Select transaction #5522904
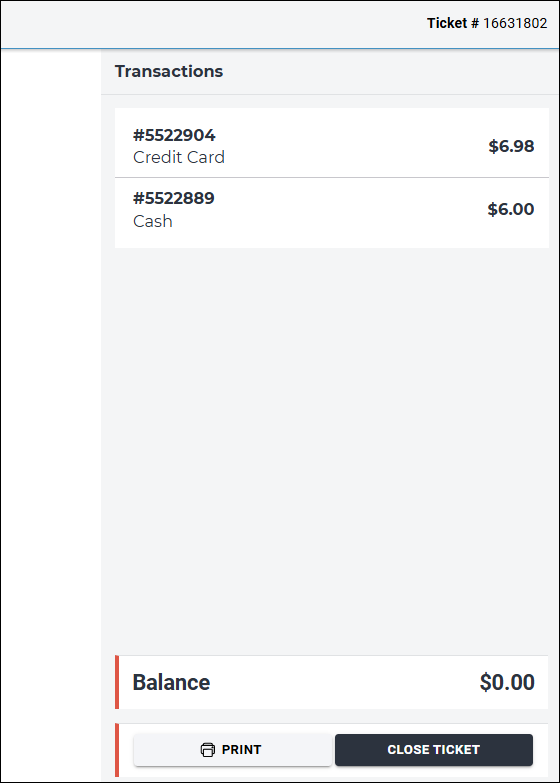 174,135
